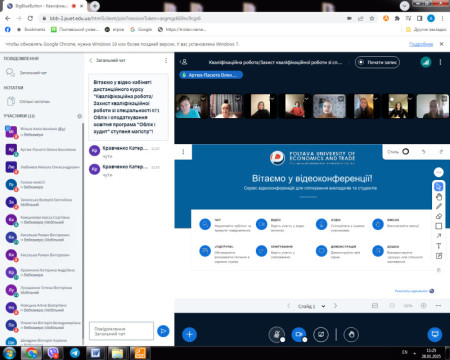Click the browser address bar
This screenshot has width=450, height=360.
tap(193, 18)
